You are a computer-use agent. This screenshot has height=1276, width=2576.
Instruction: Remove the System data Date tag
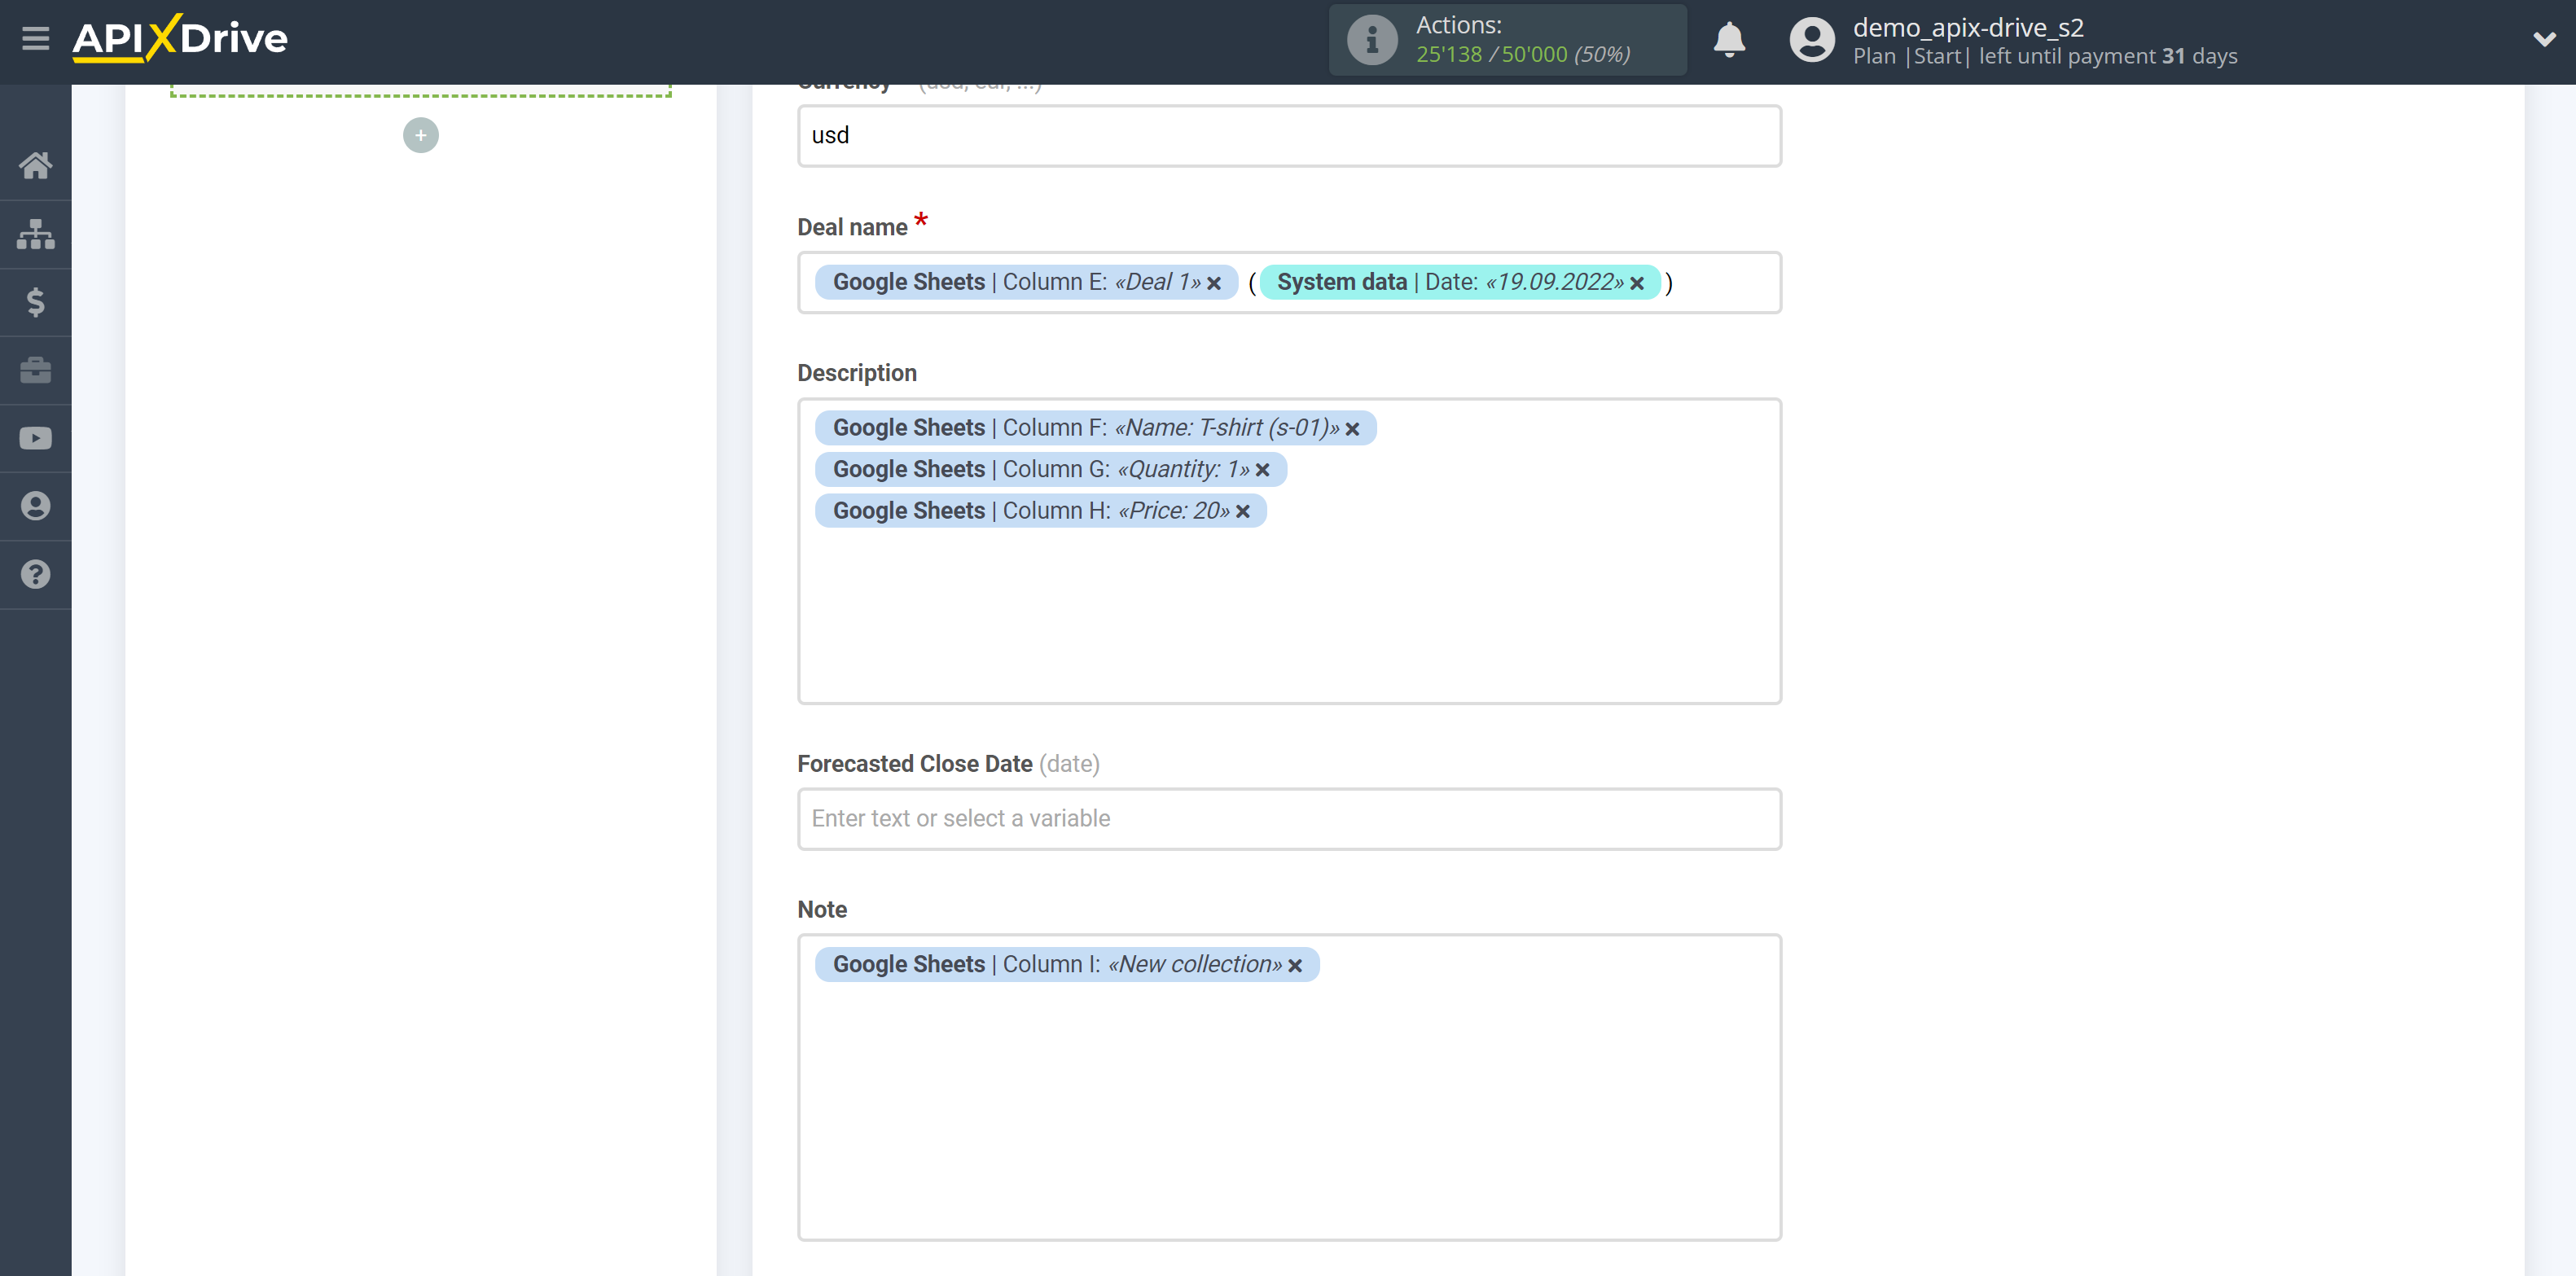pos(1637,283)
